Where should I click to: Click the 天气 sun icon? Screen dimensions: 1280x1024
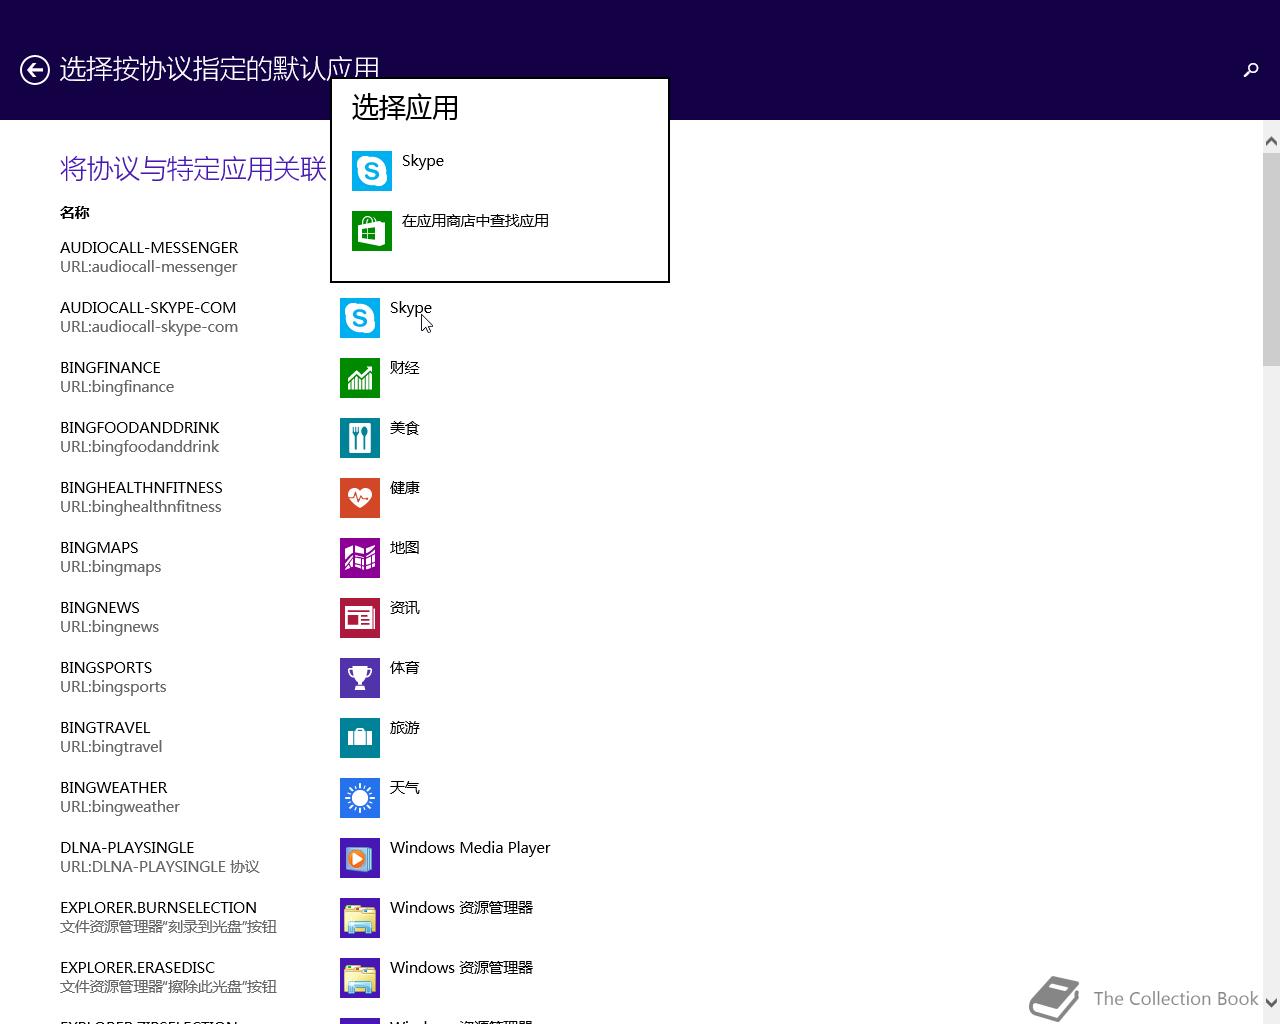pos(360,798)
